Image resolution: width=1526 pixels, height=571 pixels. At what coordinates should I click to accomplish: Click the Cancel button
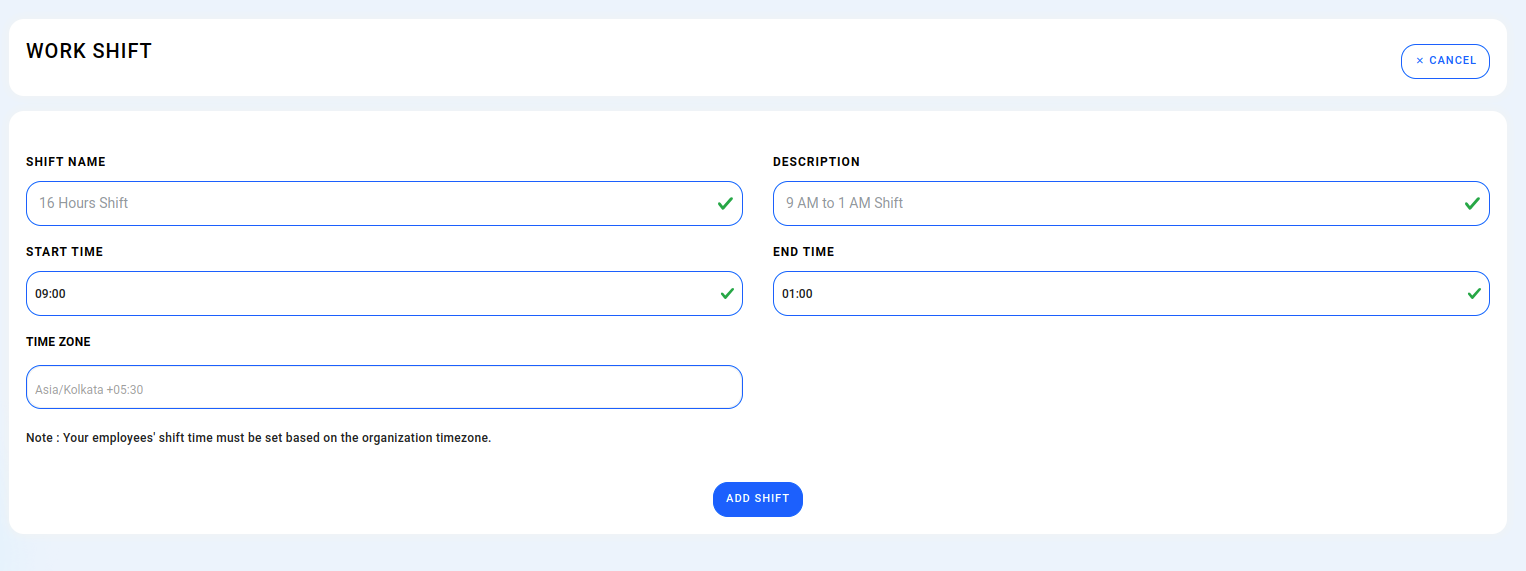click(x=1445, y=61)
